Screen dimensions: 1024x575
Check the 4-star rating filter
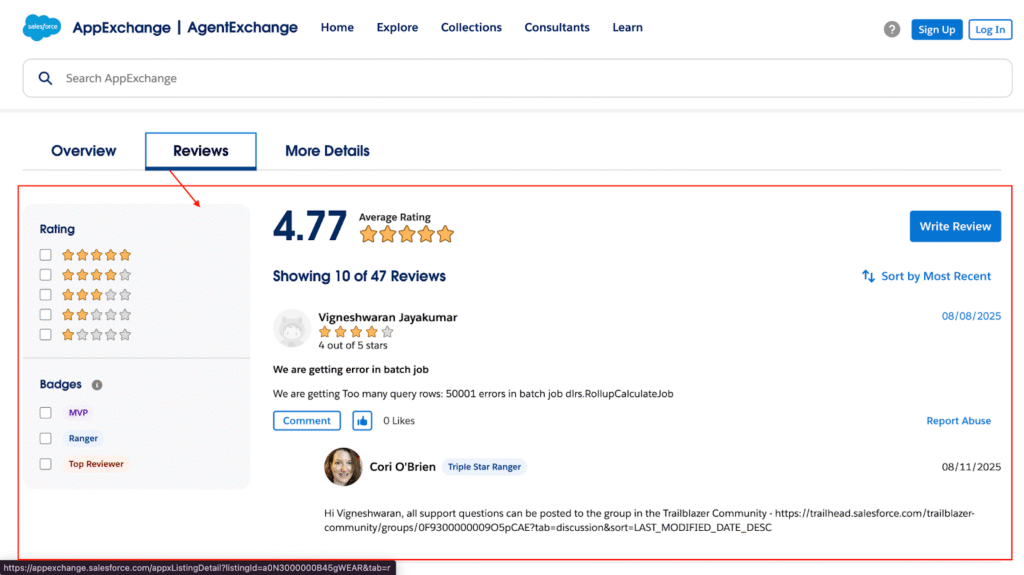tap(45, 275)
